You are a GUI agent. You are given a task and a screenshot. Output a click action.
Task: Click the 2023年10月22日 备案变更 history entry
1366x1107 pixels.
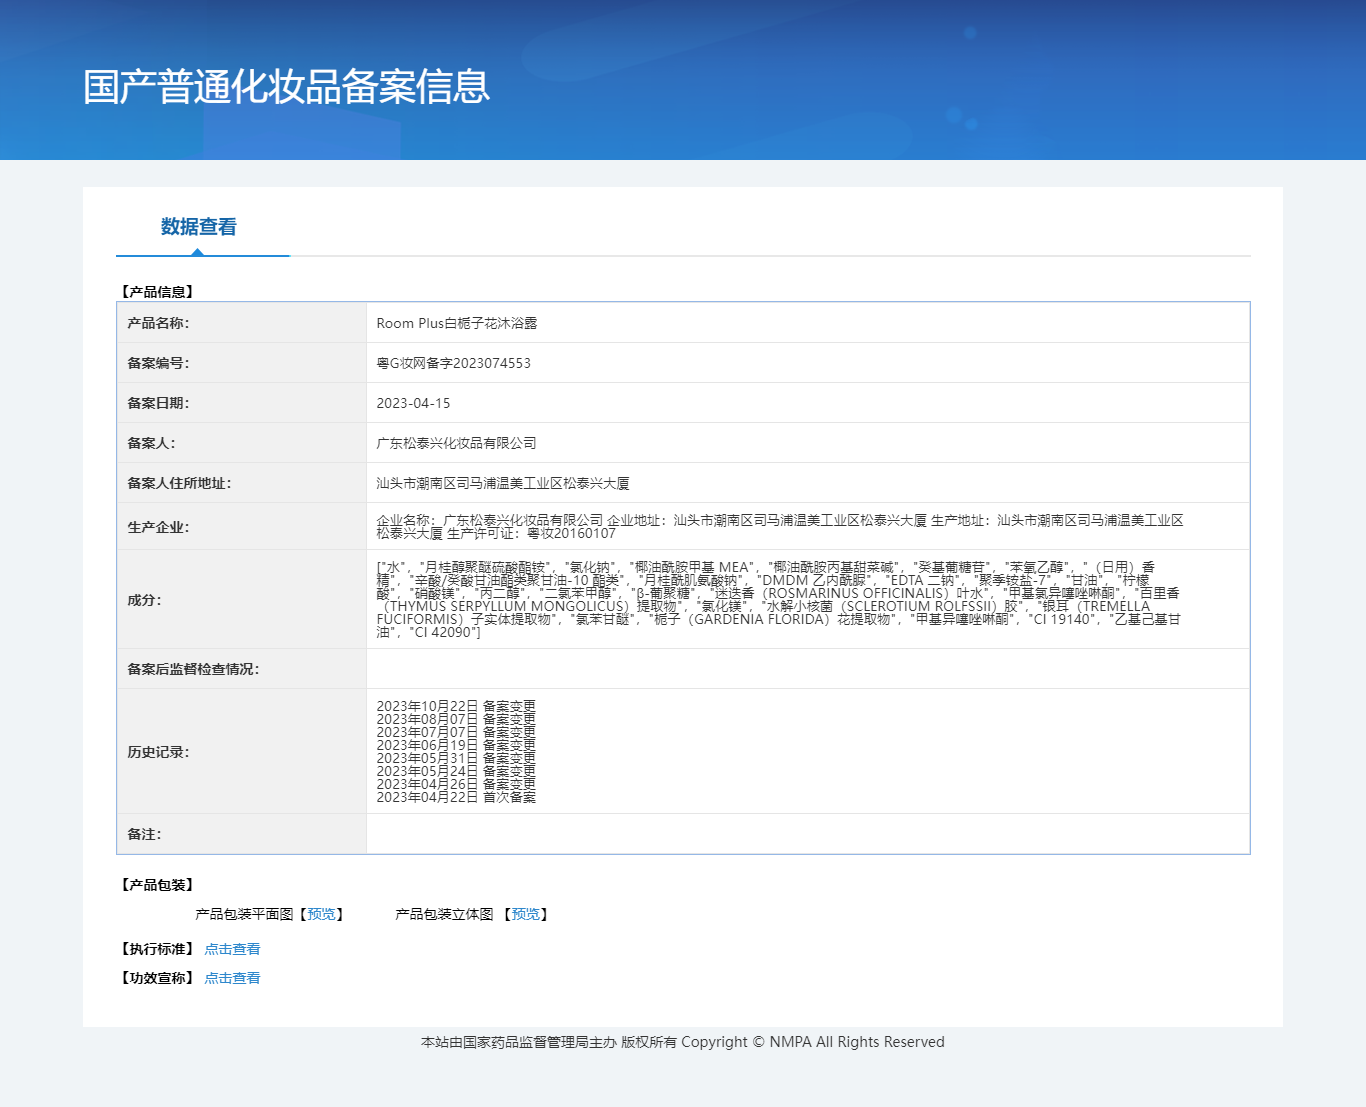[456, 706]
